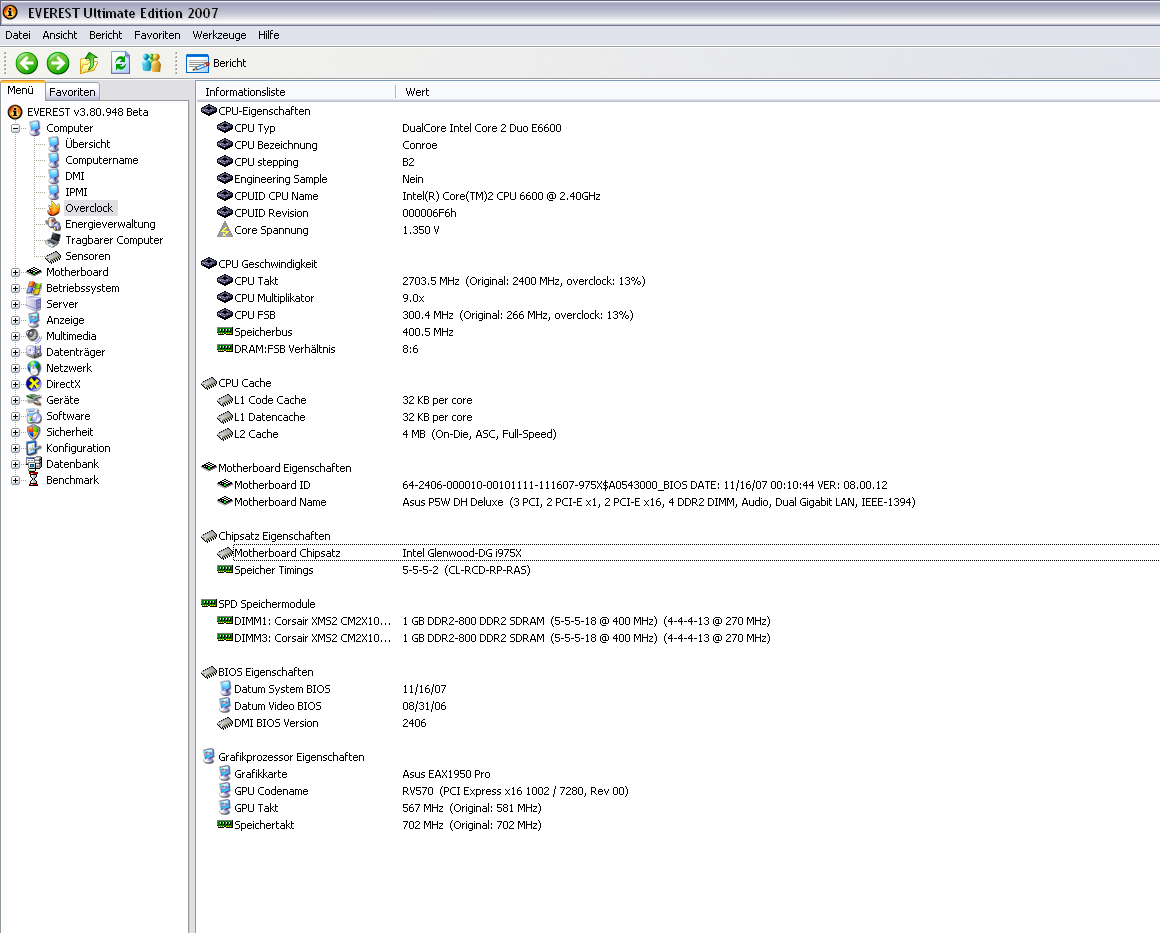The width and height of the screenshot is (1160, 933).
Task: Expand the Multimedia tree node
Action: (x=15, y=336)
